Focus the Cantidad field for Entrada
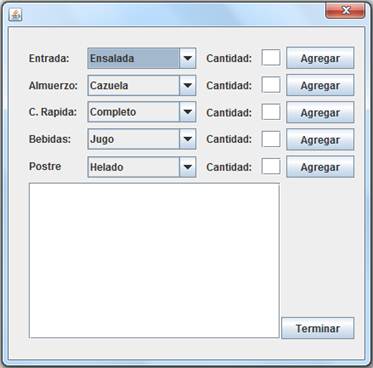Image resolution: width=373 pixels, height=368 pixels. point(271,58)
